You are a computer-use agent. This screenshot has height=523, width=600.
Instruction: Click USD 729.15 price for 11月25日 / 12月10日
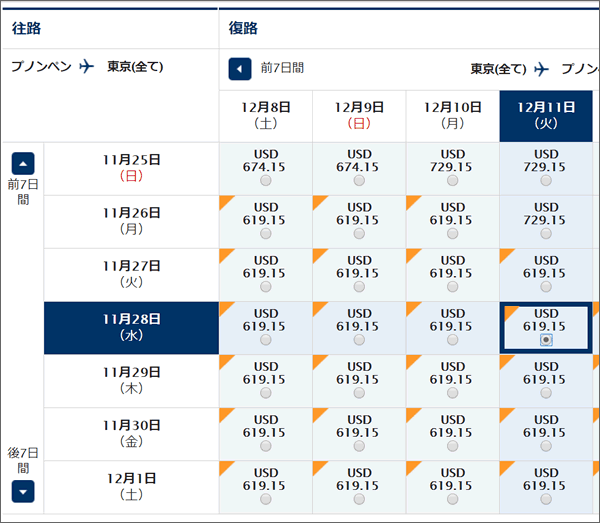[x=452, y=161]
